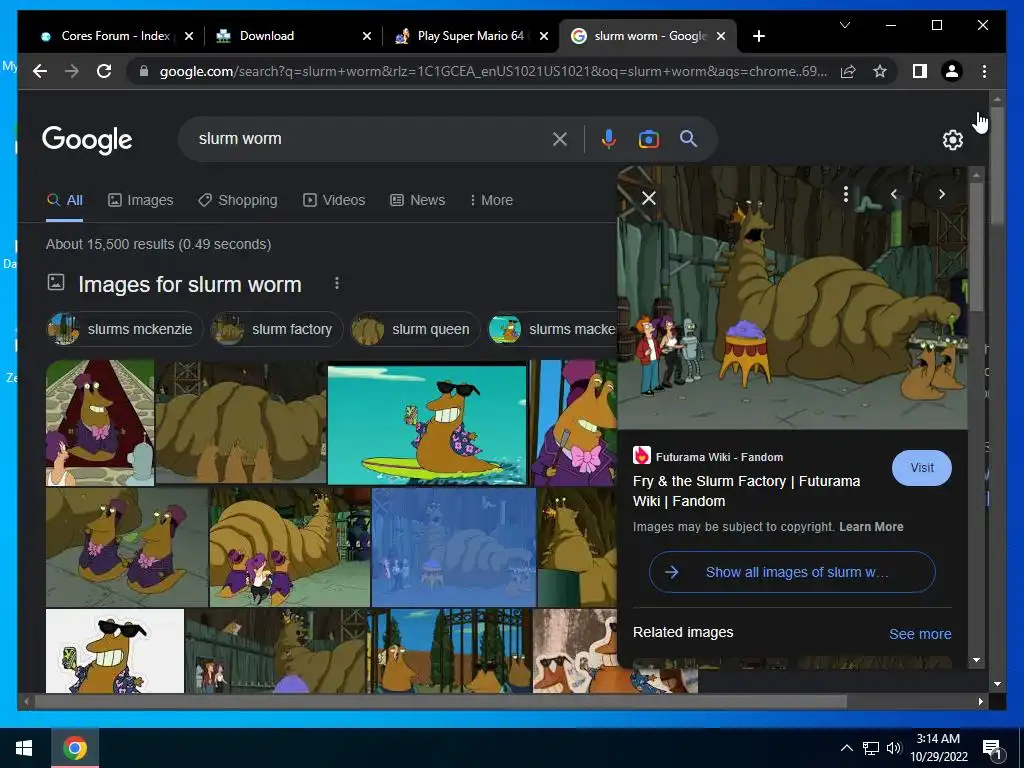Select the Videos search filter
The image size is (1024, 768).
(334, 200)
